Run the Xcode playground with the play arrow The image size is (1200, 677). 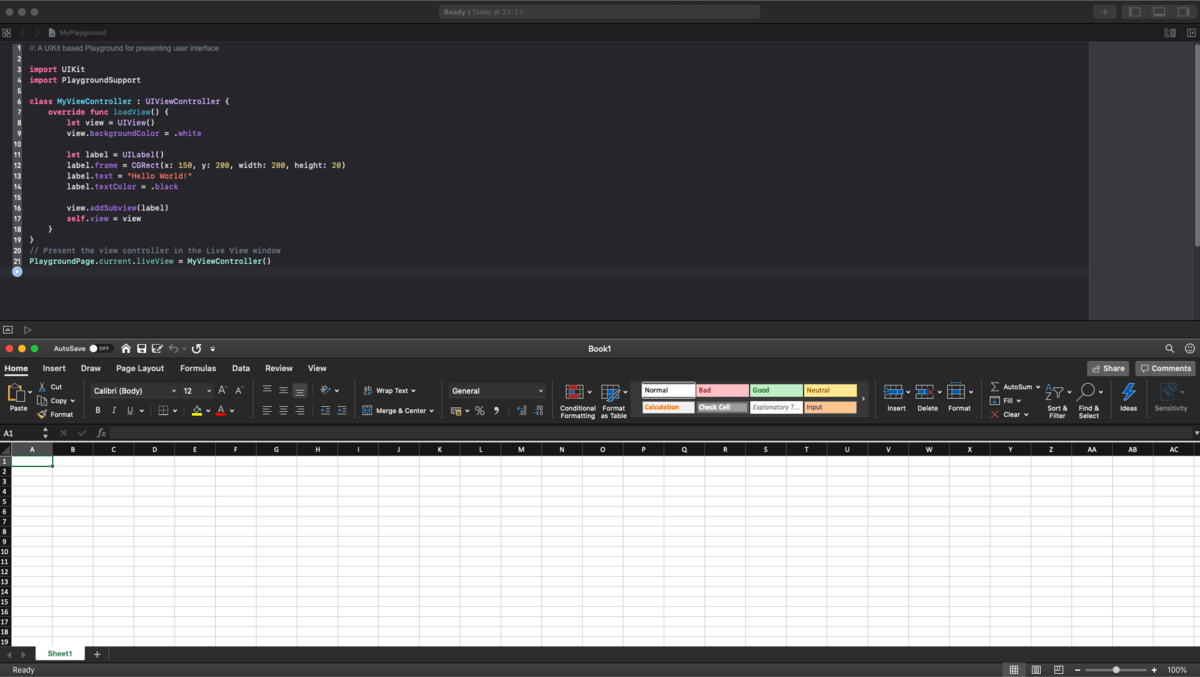tap(27, 330)
